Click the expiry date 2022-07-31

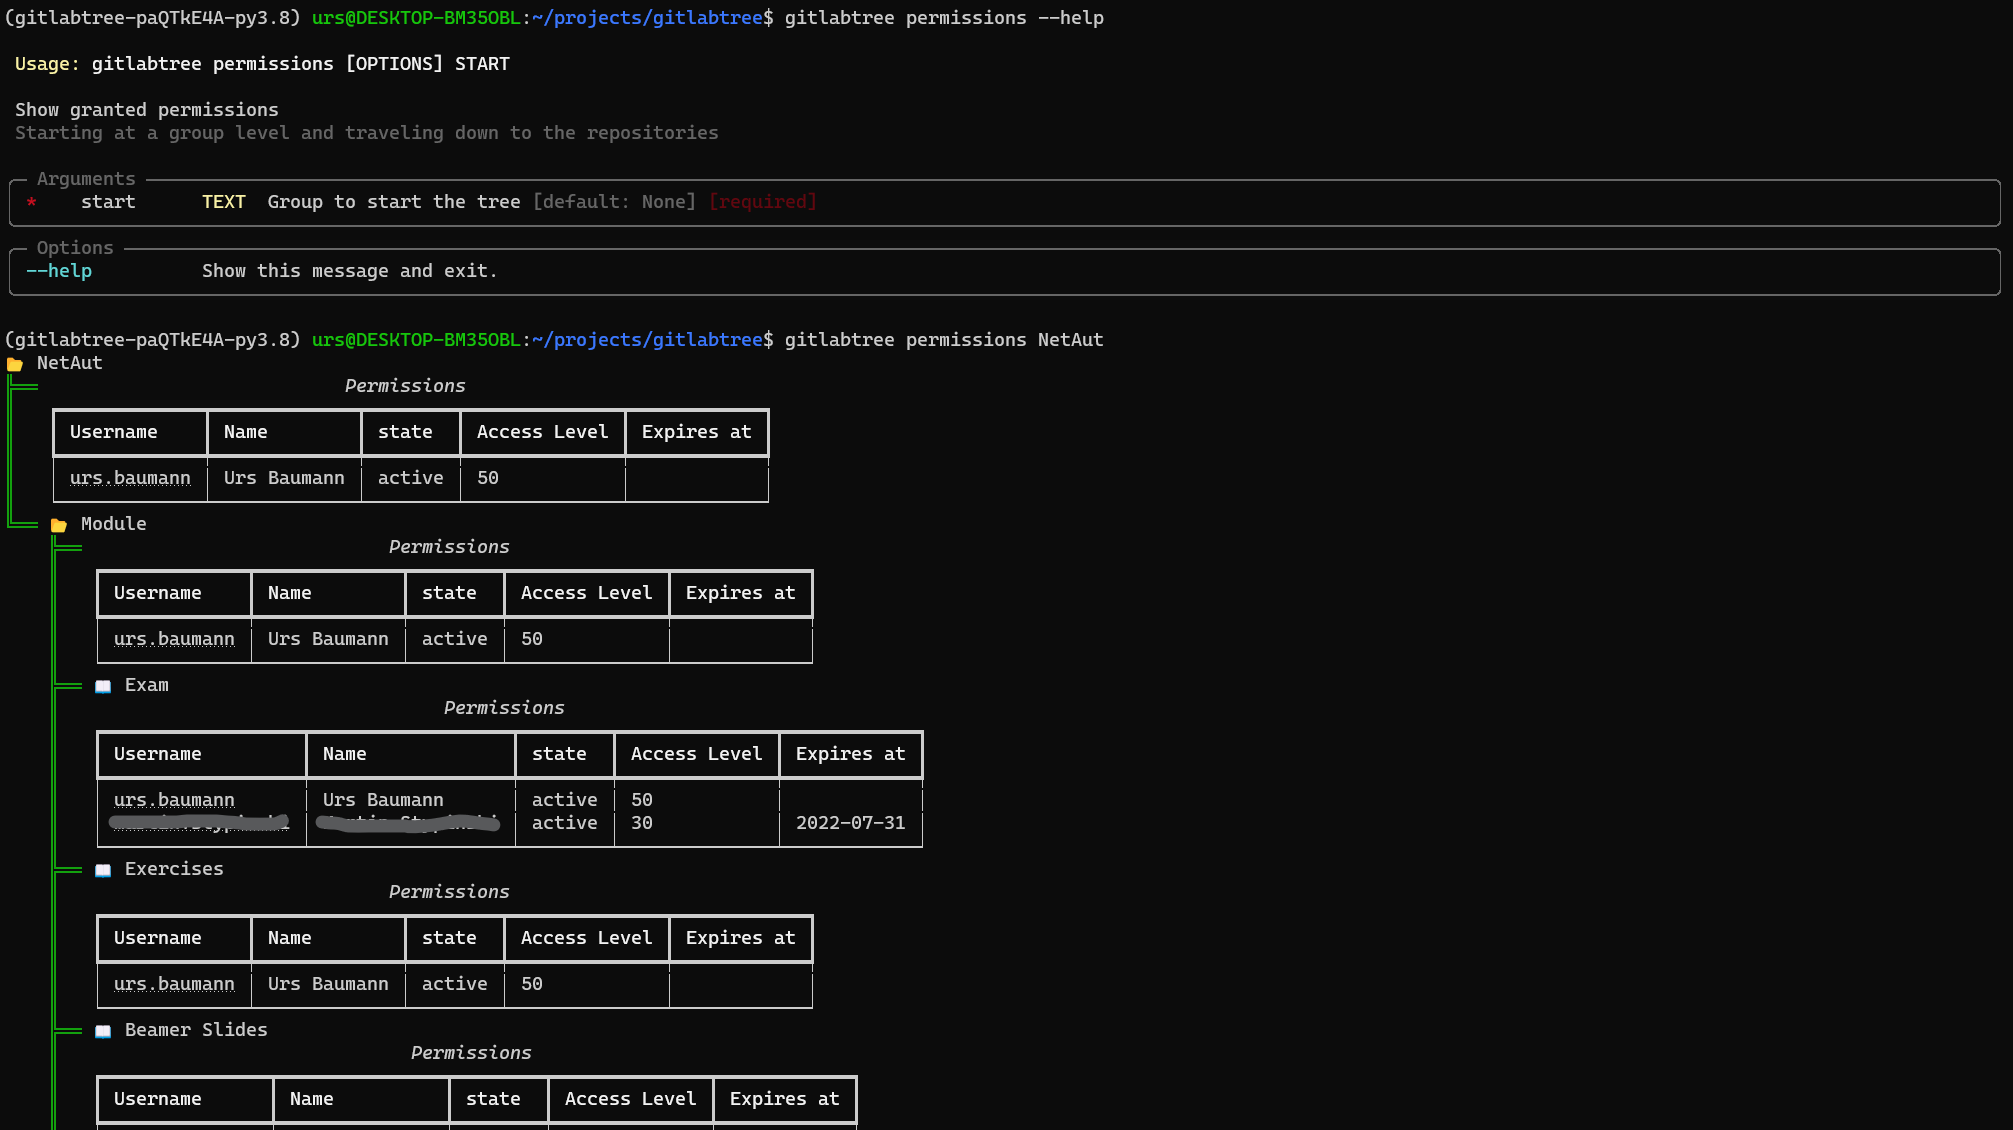[851, 823]
